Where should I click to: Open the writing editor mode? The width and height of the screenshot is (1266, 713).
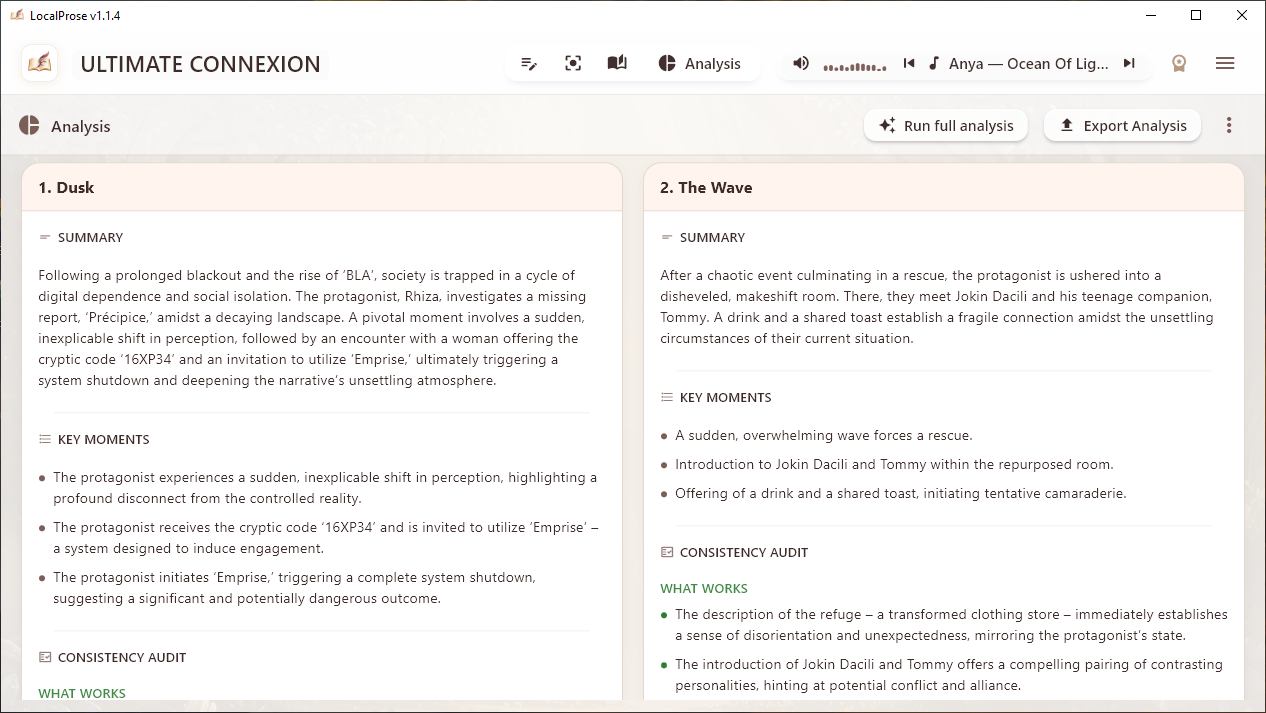click(529, 62)
